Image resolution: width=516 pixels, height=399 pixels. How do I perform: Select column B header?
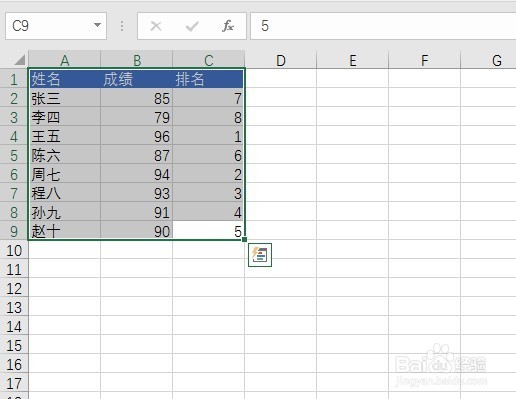point(137,60)
